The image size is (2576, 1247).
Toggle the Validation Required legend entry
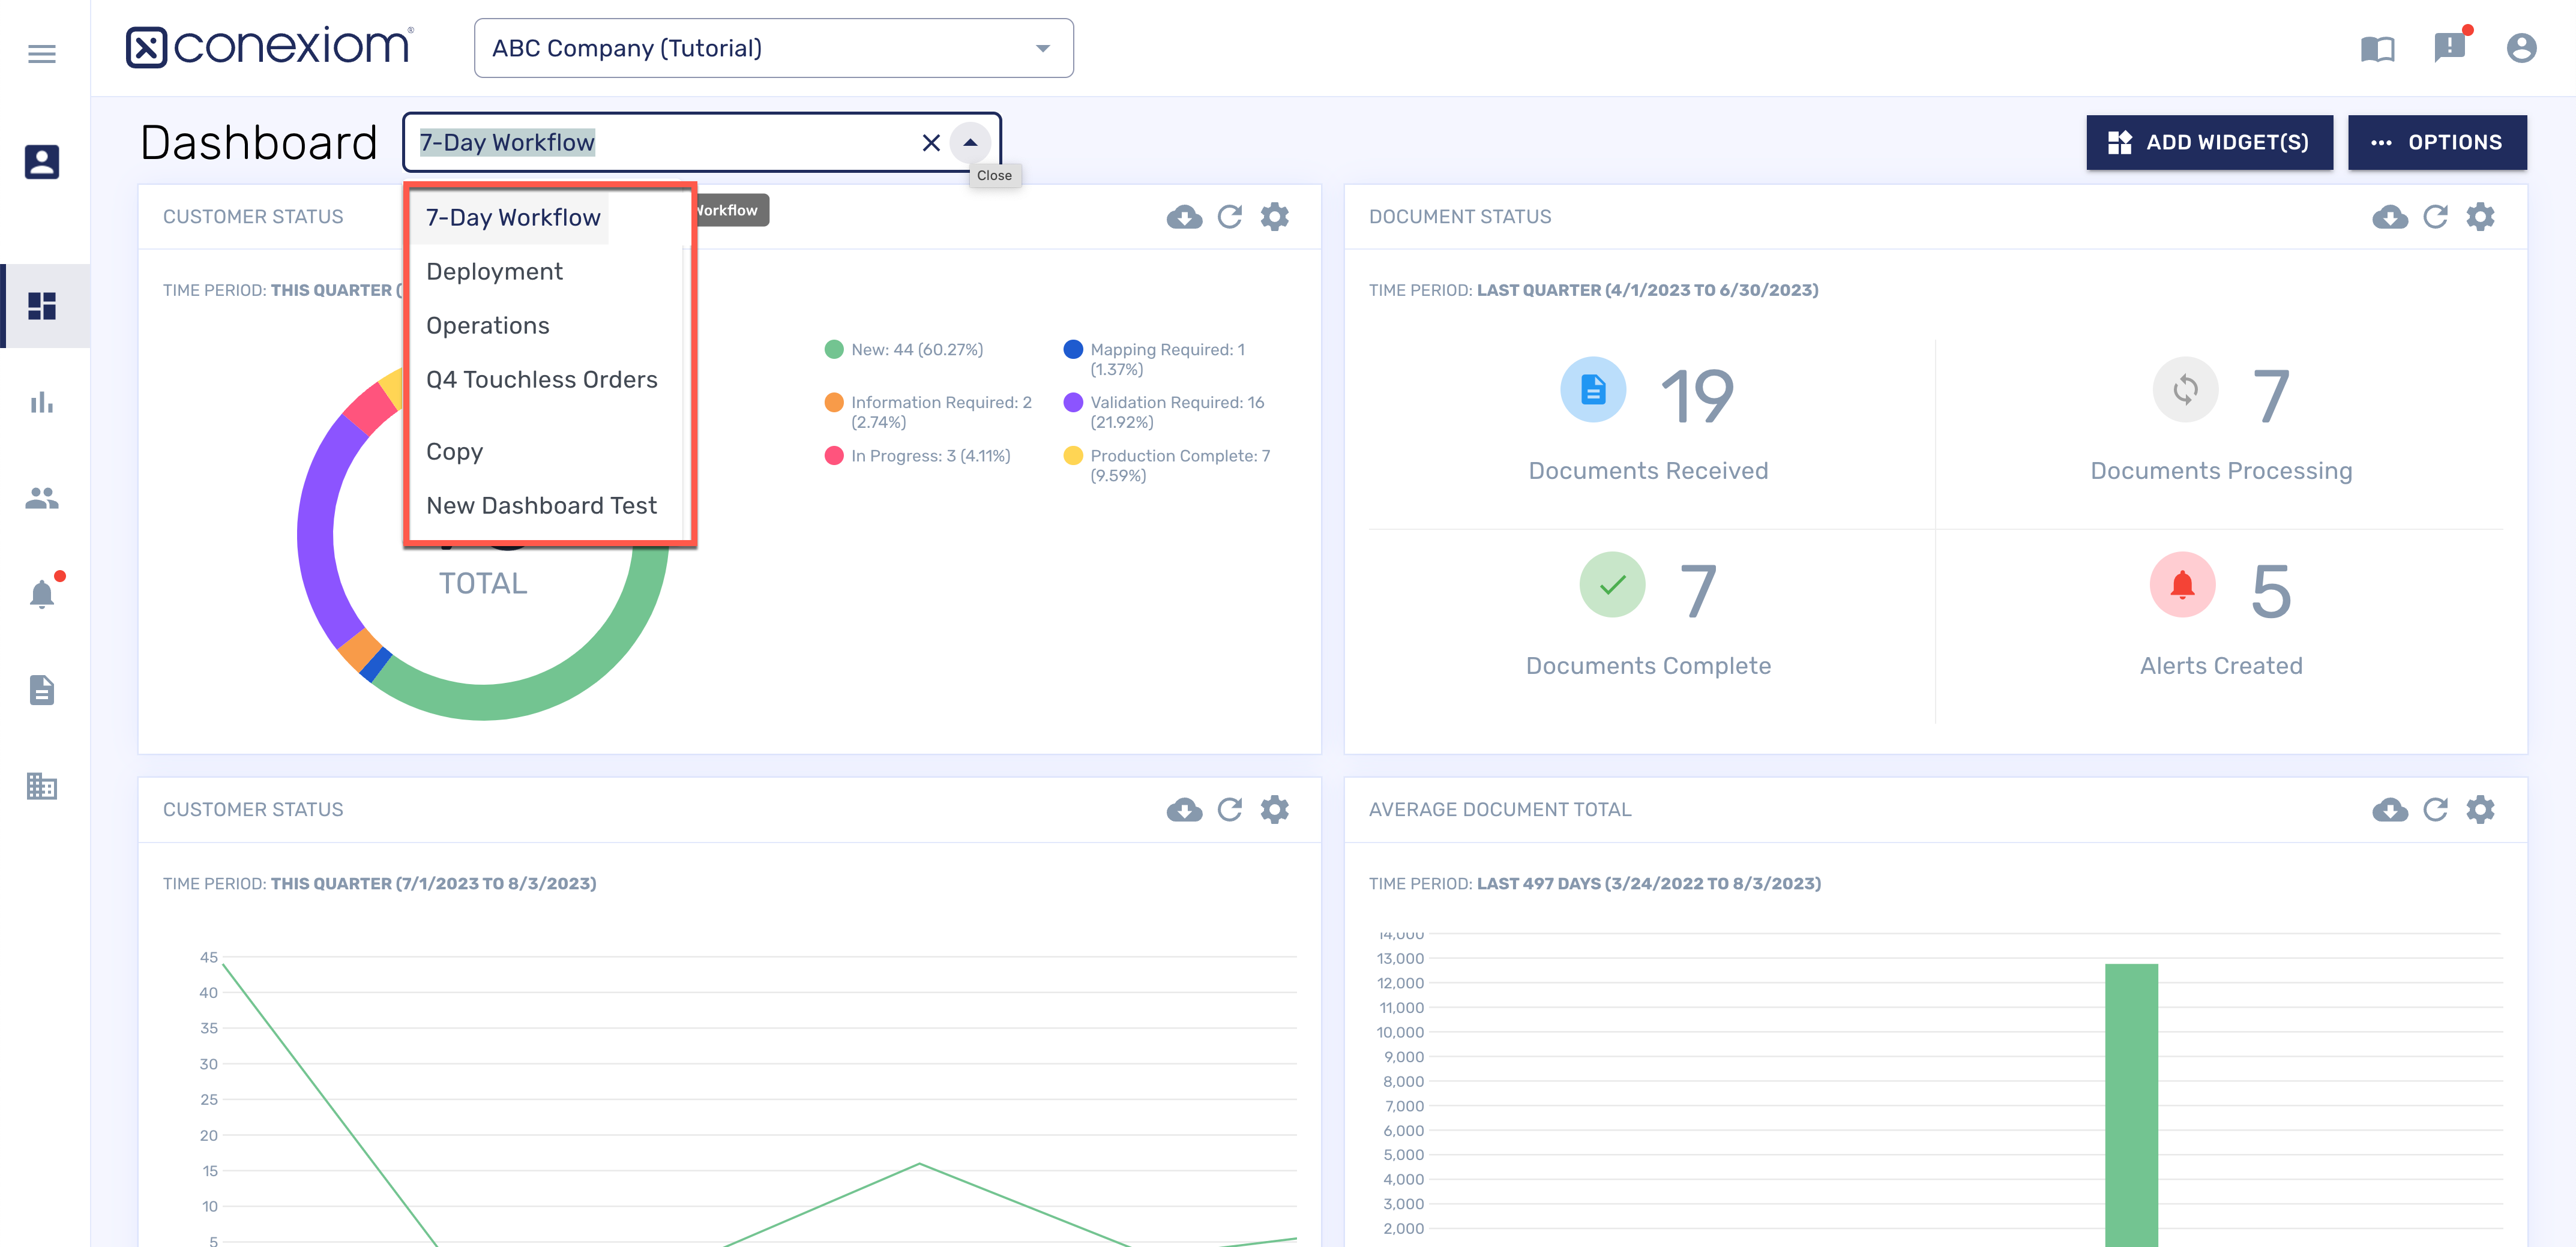[x=1175, y=403]
